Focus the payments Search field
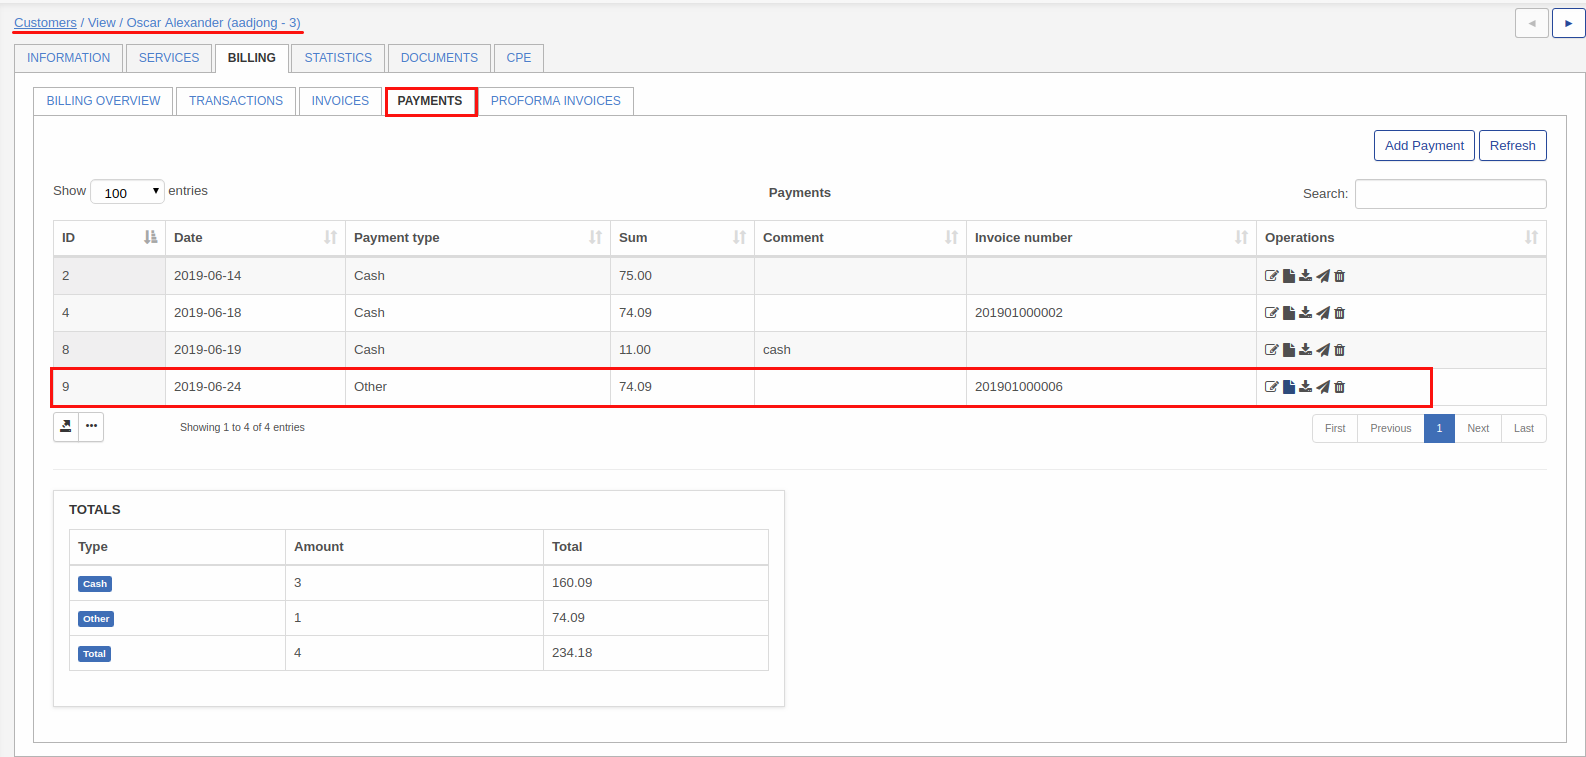Image resolution: width=1586 pixels, height=757 pixels. pos(1451,194)
